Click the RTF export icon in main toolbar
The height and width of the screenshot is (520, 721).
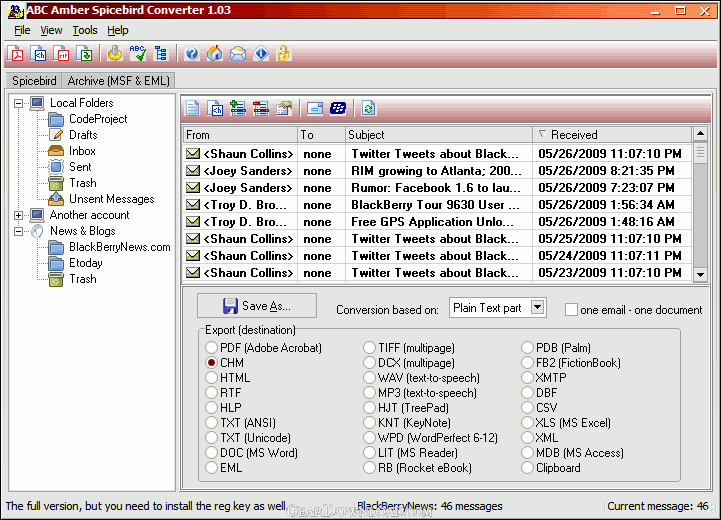(x=62, y=54)
